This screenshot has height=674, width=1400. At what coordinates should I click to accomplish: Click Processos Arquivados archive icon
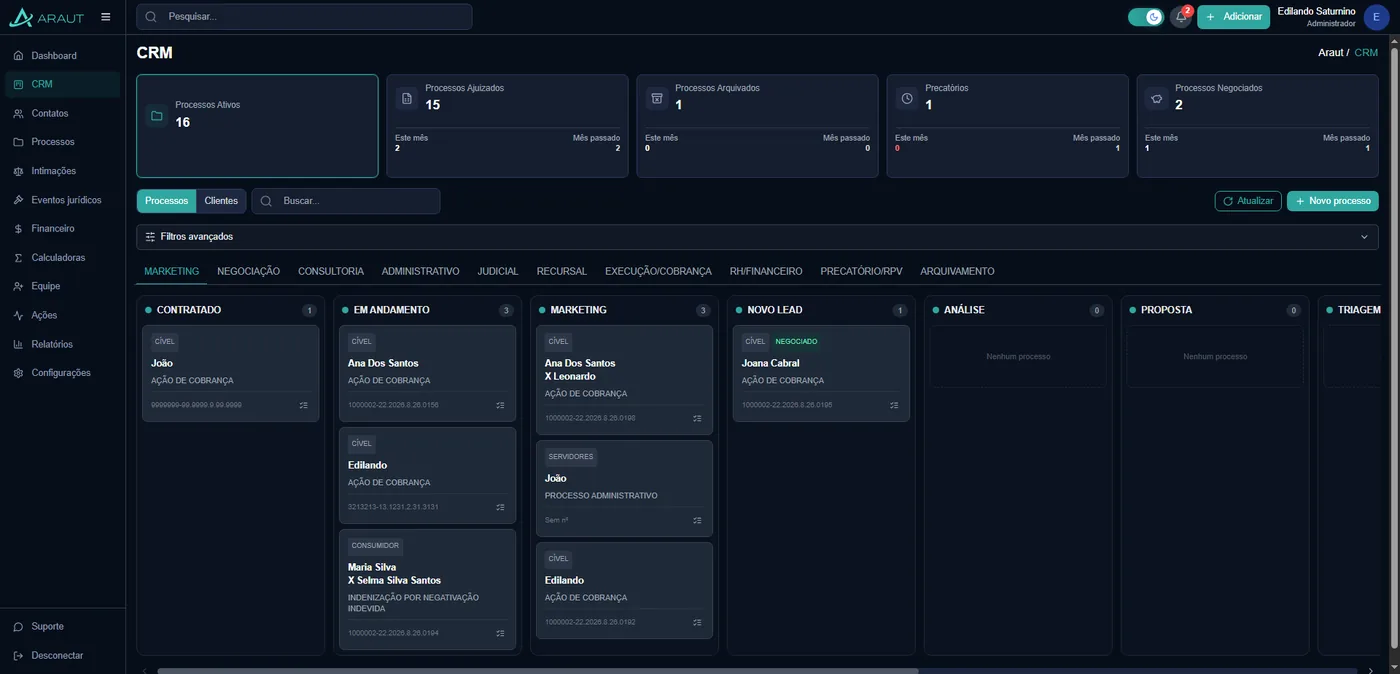coord(657,98)
